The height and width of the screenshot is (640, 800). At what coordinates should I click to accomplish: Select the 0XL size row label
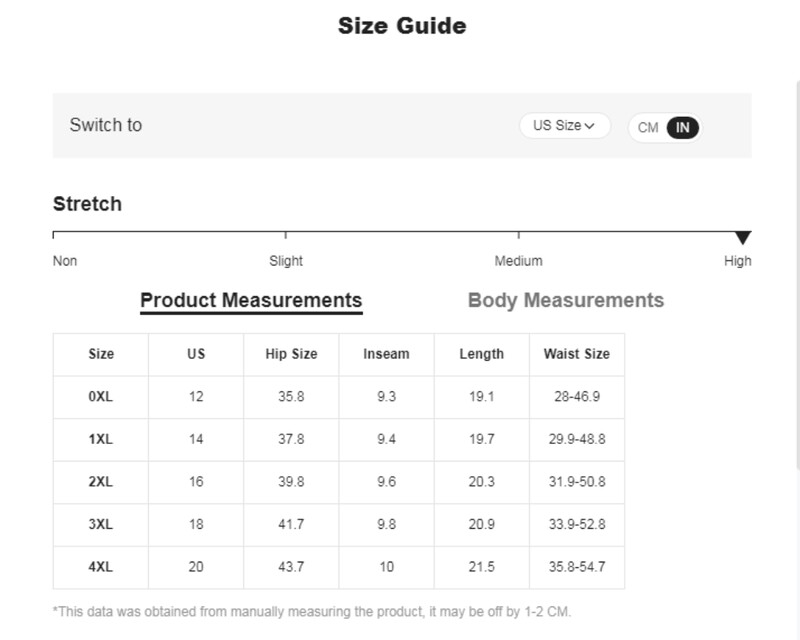[x=101, y=397]
